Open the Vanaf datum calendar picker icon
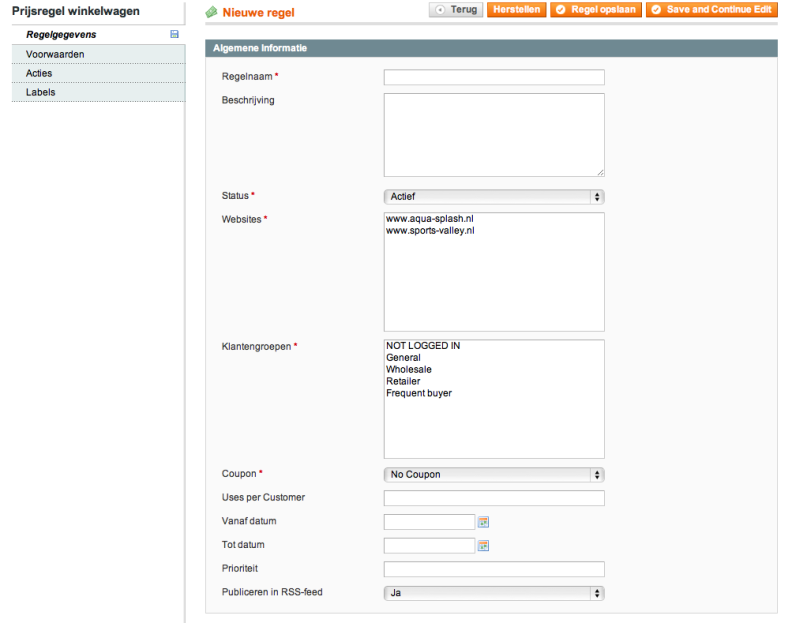This screenshot has height=623, width=792. point(483,522)
